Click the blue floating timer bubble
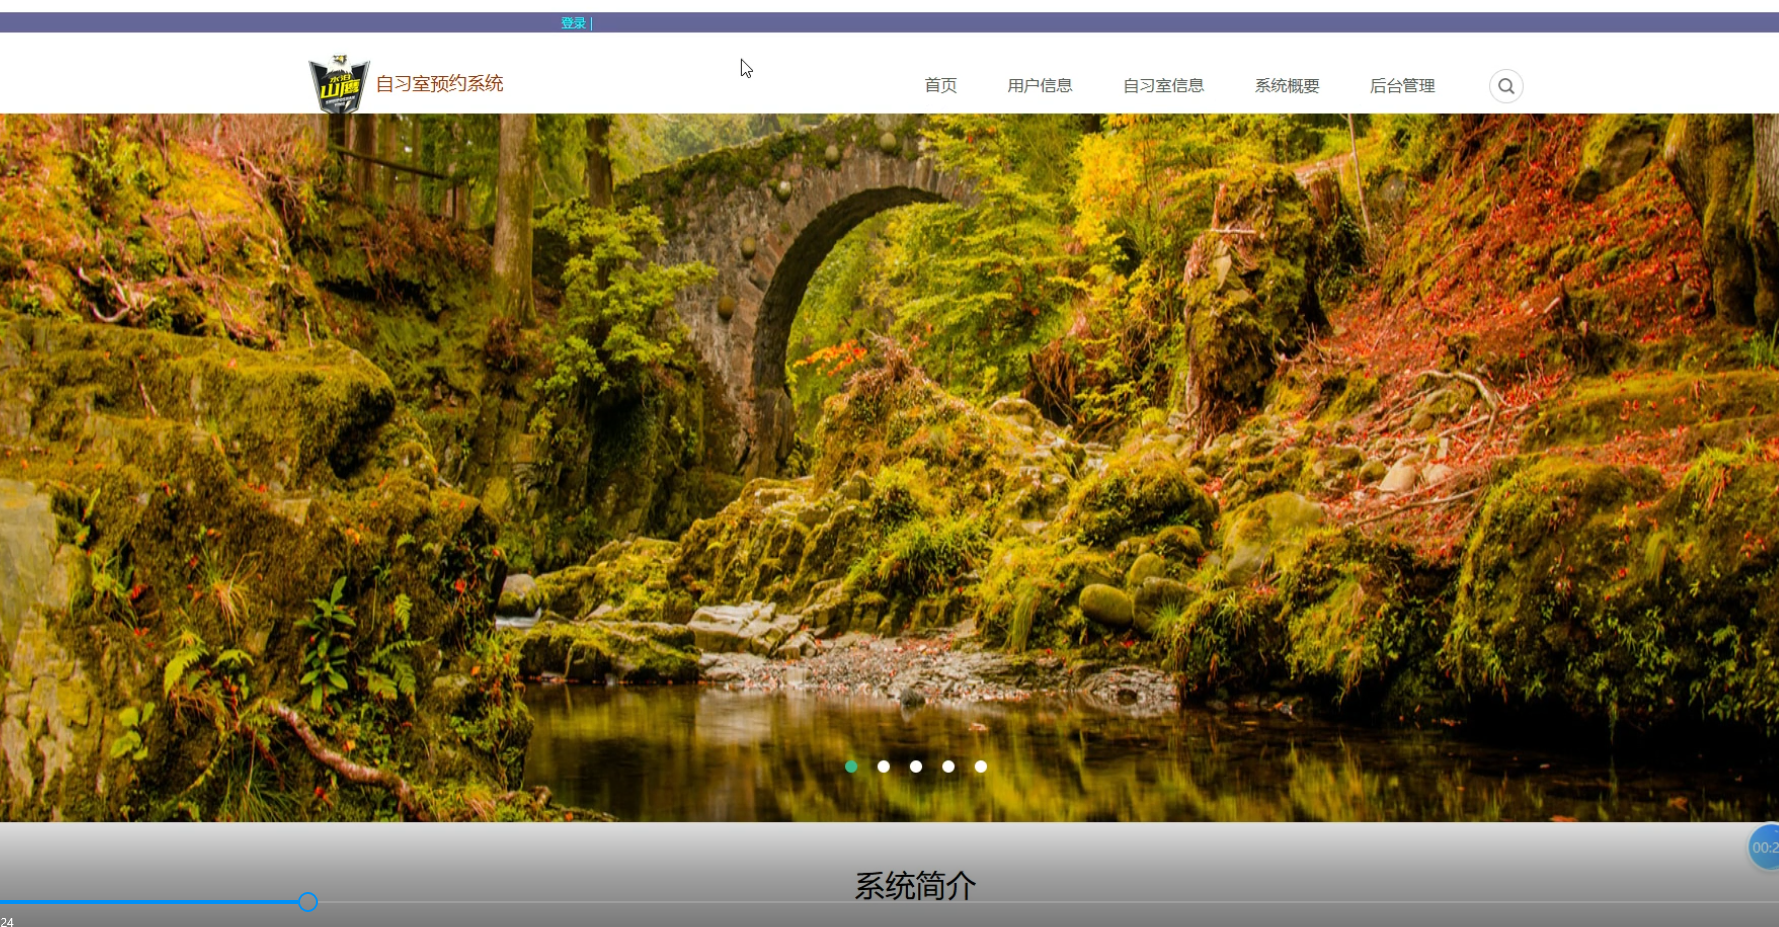This screenshot has height=927, width=1779. click(x=1763, y=847)
